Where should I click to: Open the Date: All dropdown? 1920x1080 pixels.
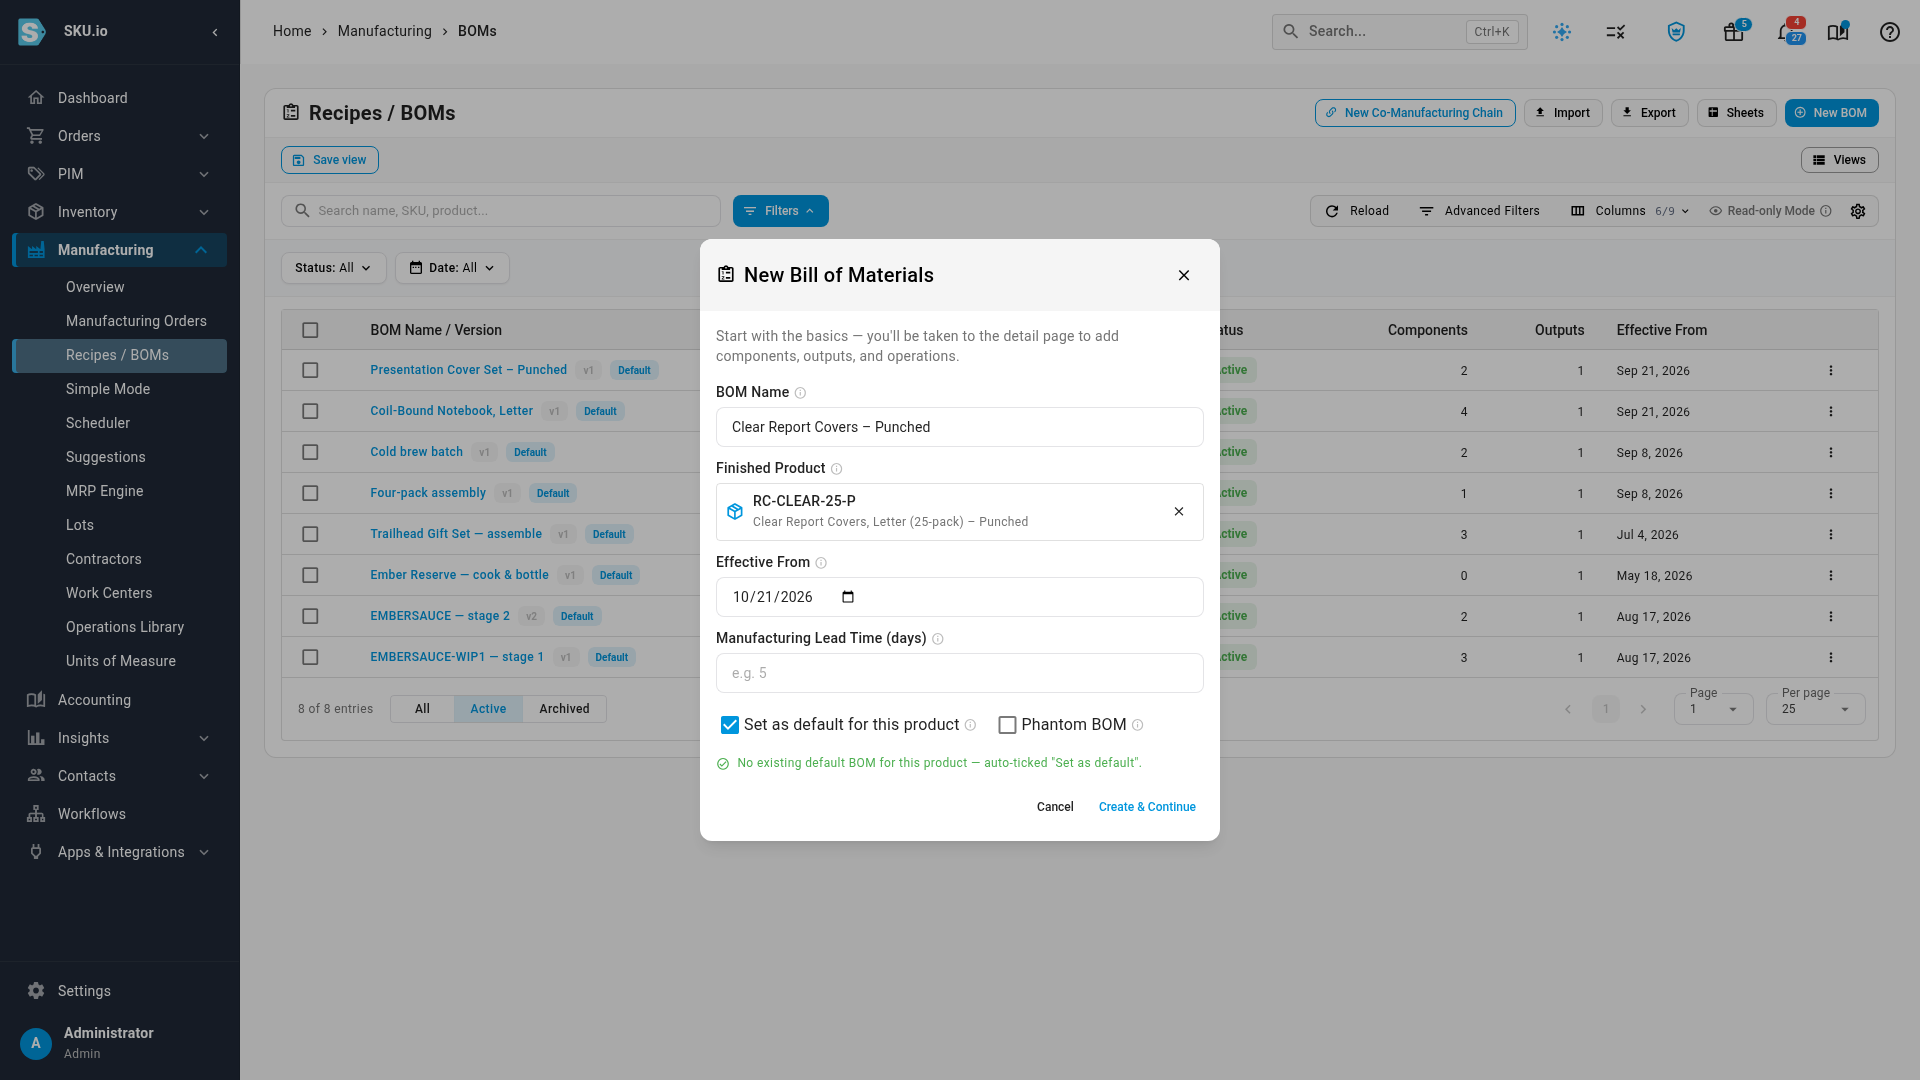tap(452, 268)
